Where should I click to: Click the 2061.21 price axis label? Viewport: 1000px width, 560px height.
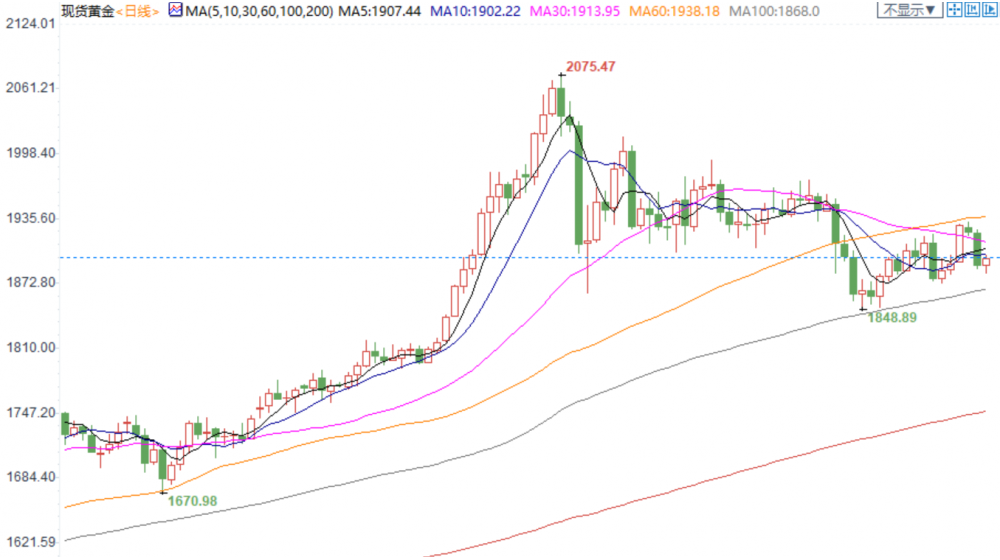tap(28, 88)
